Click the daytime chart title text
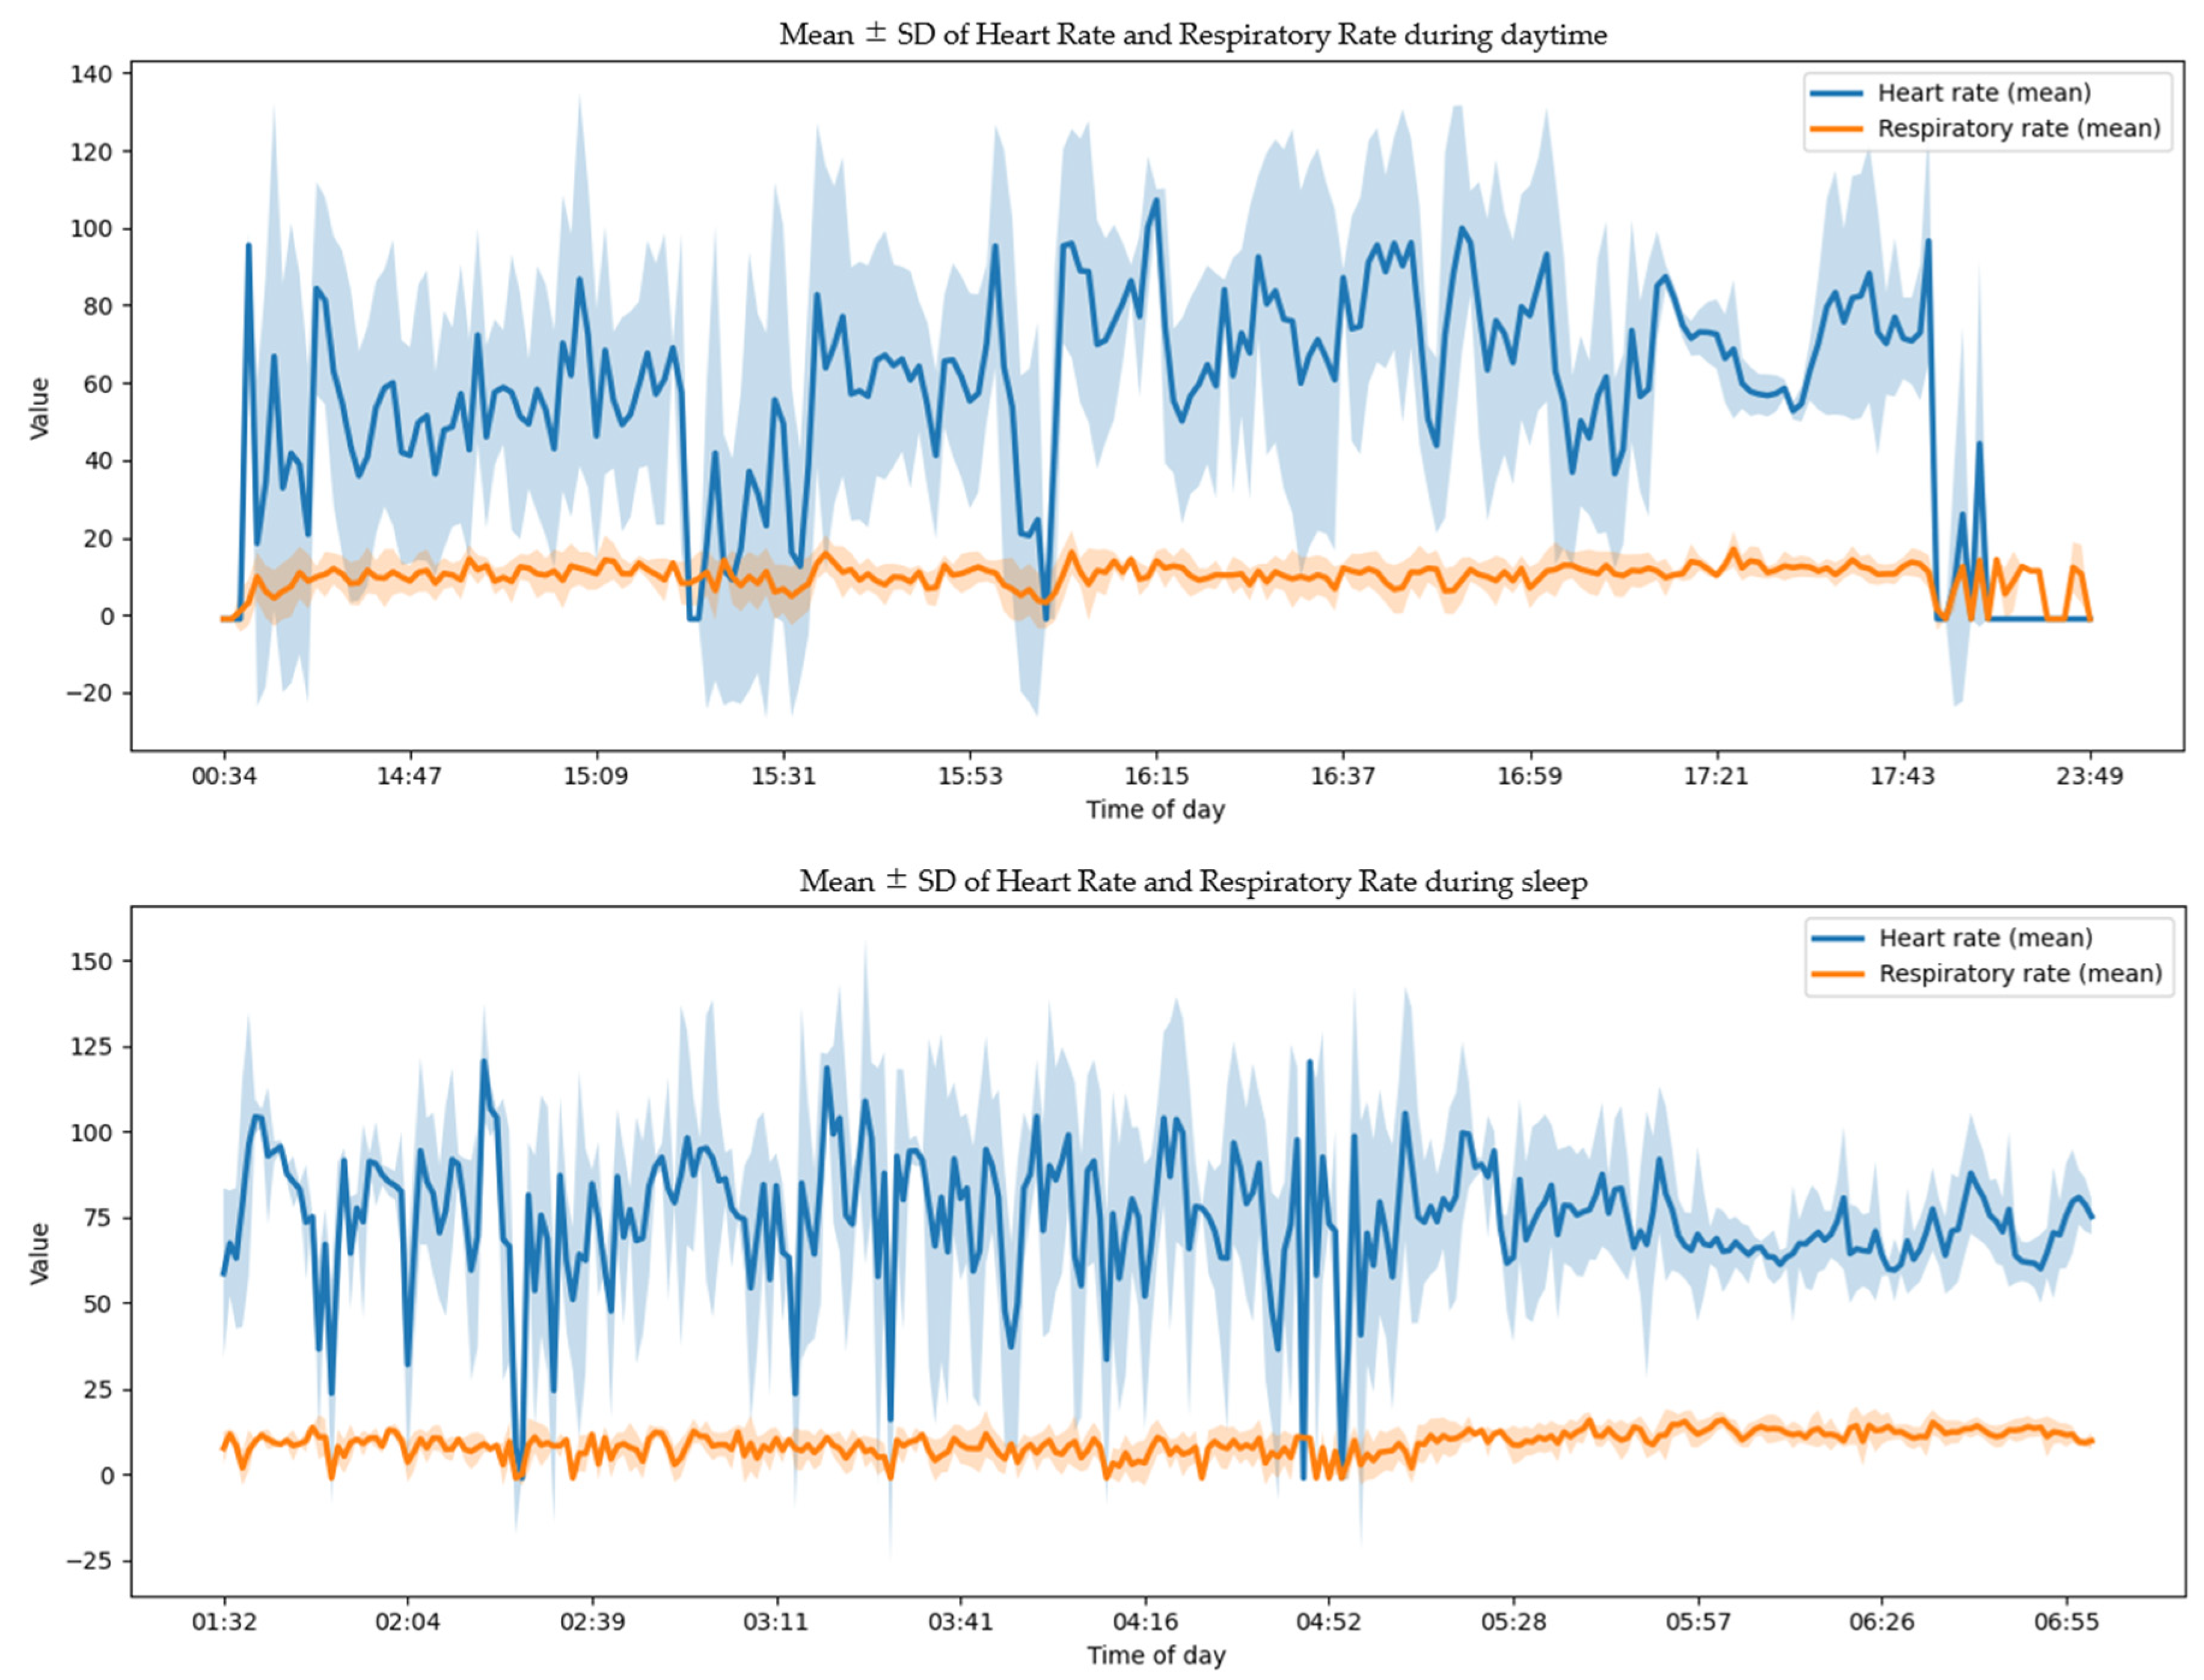Screen dimensions: 2204x1680 click(1193, 35)
